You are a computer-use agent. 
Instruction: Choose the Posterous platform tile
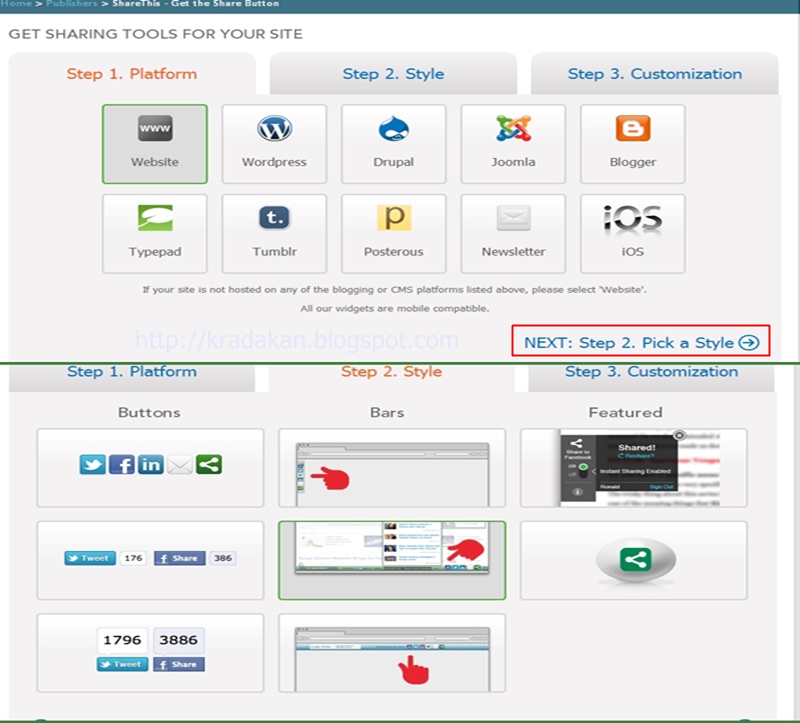393,234
